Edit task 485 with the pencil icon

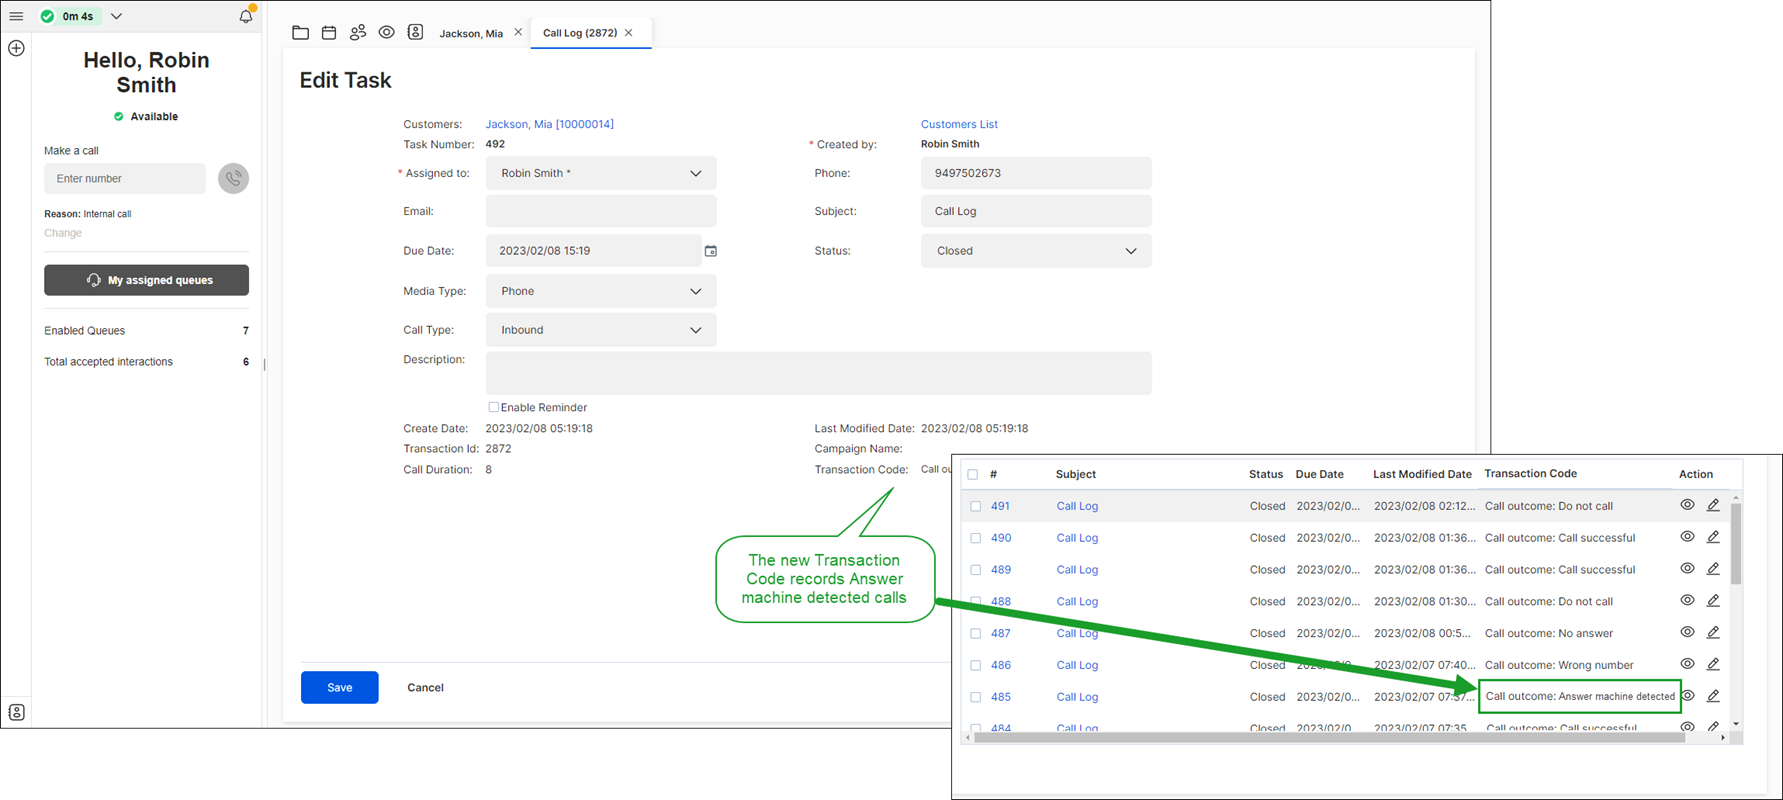tap(1713, 697)
